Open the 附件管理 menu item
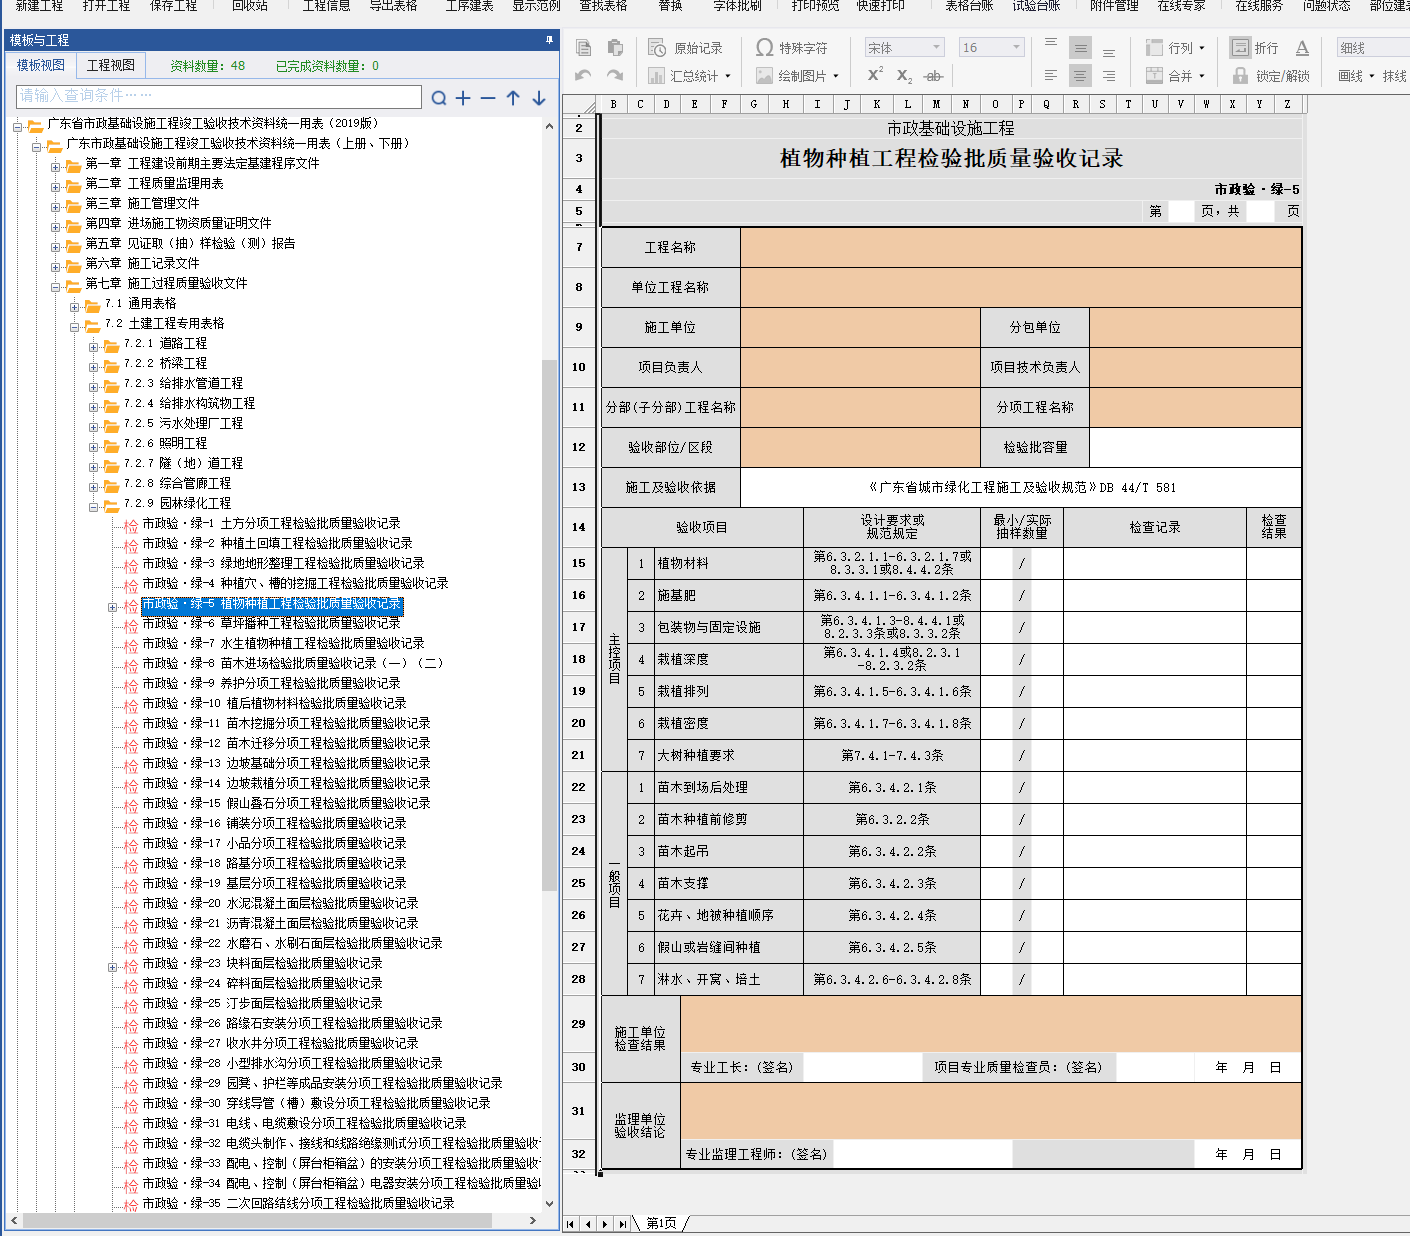 (x=1114, y=6)
